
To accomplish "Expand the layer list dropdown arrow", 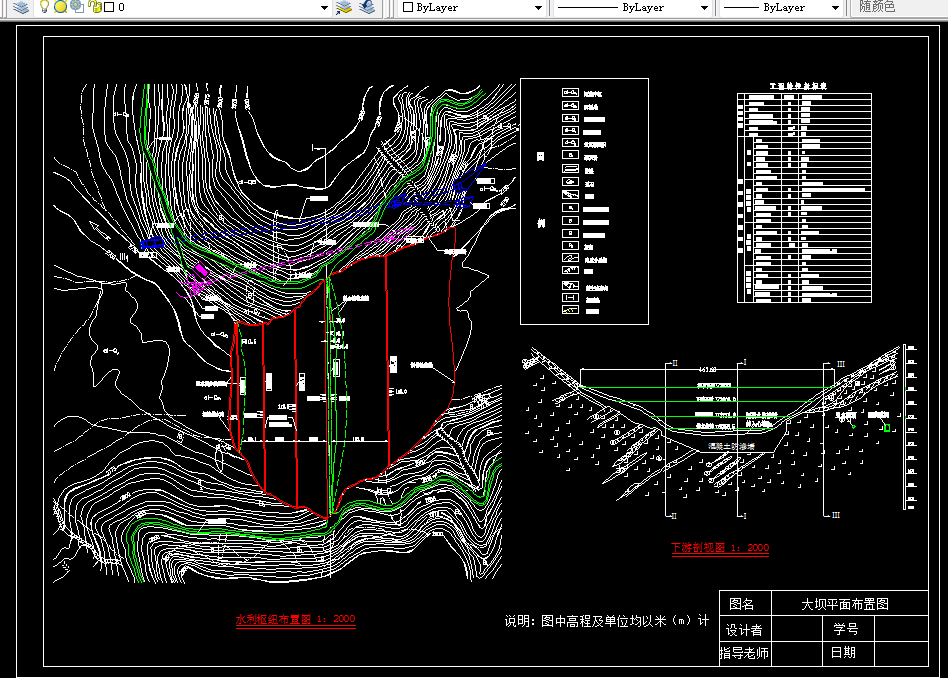I will point(324,8).
